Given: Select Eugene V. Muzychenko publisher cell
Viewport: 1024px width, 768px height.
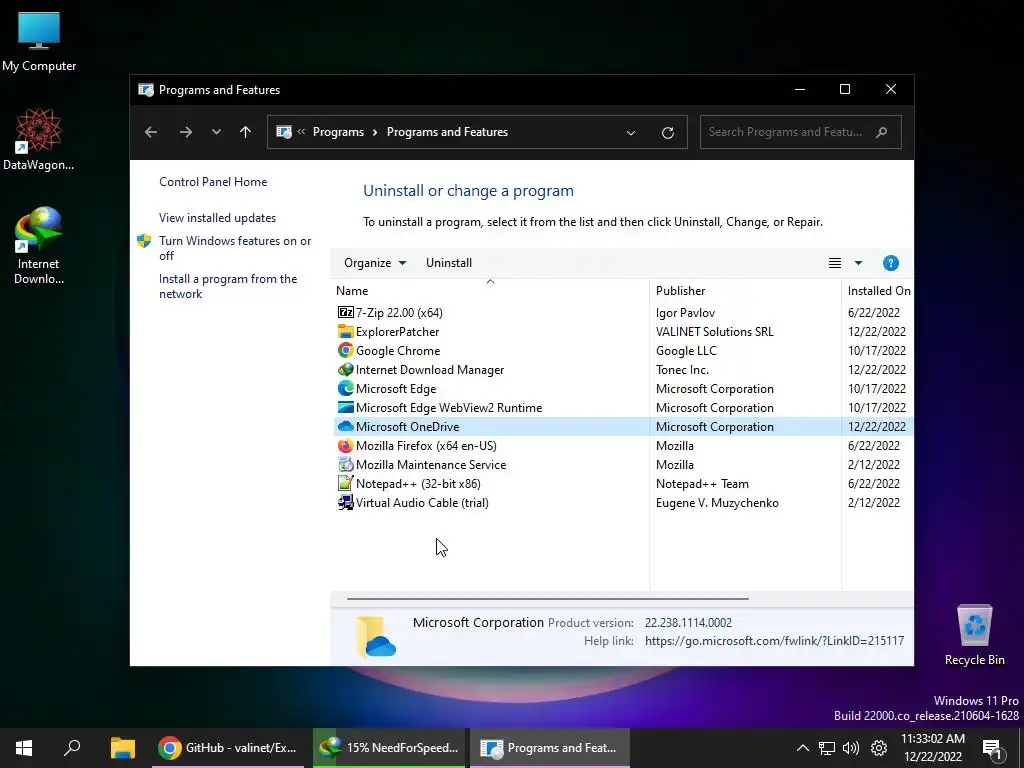Looking at the screenshot, I should tap(717, 502).
